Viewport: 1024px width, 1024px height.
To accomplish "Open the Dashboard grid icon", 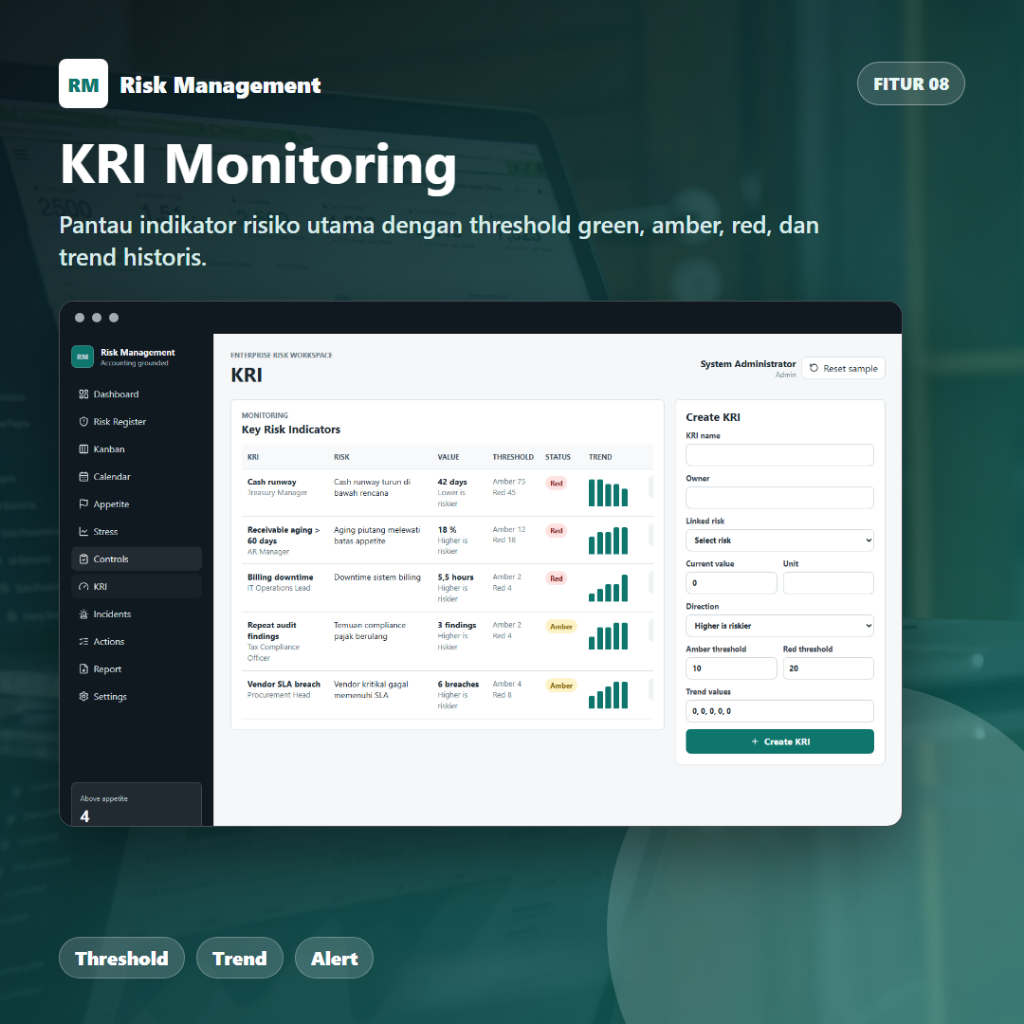I will pyautogui.click(x=84, y=394).
